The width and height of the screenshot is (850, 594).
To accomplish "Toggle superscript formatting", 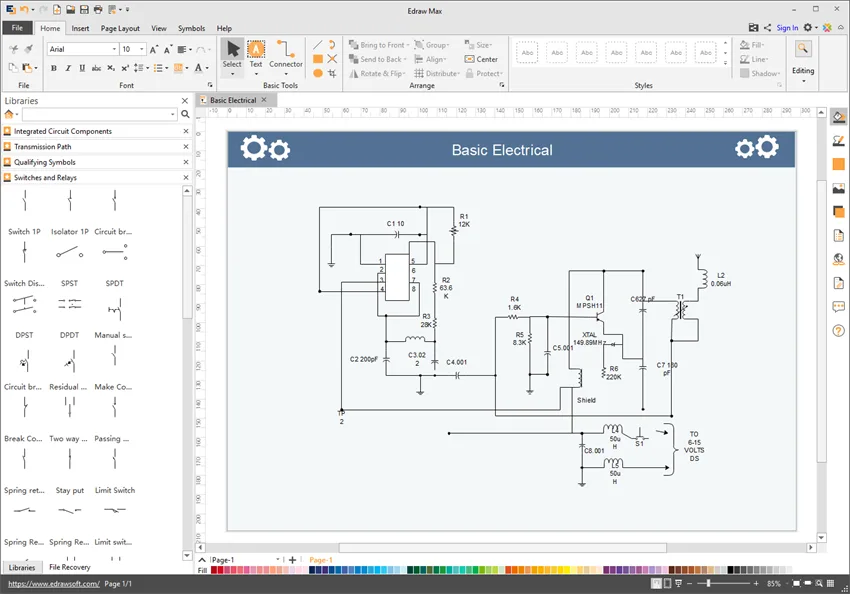I will coord(125,68).
